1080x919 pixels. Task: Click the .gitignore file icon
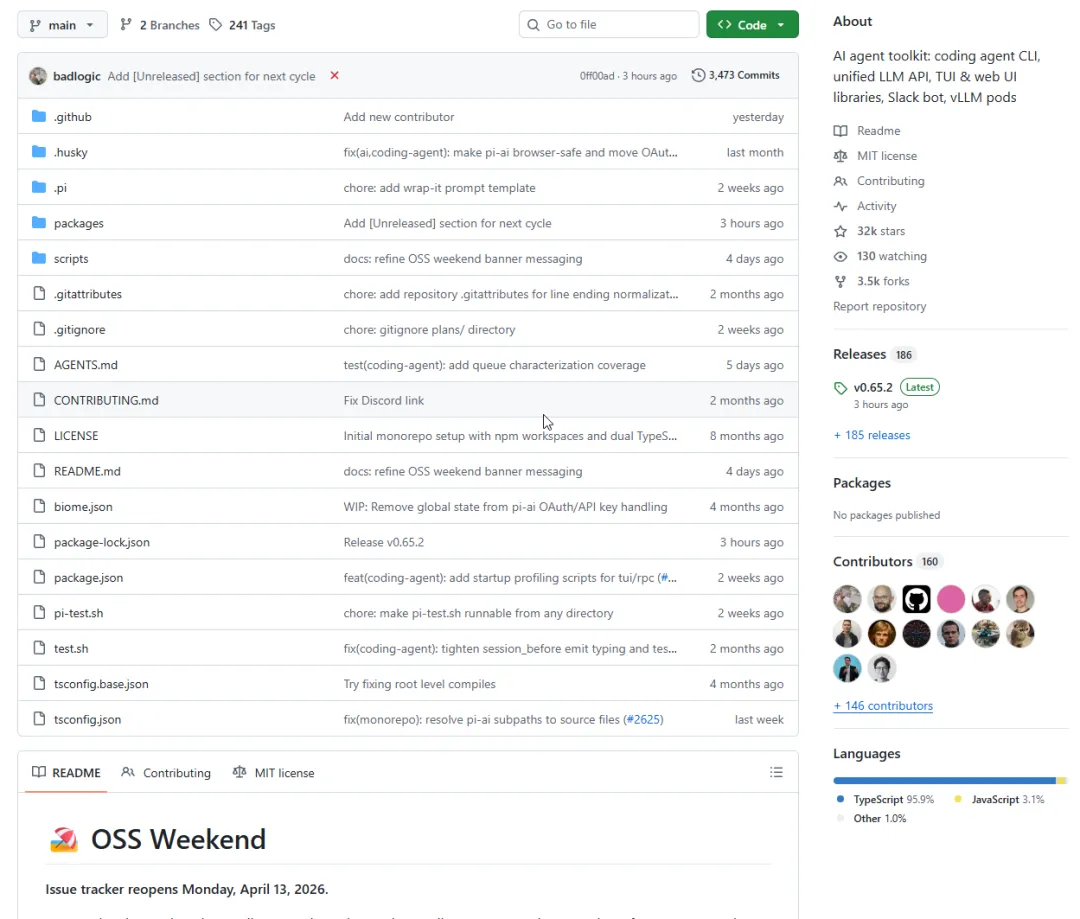click(x=39, y=329)
